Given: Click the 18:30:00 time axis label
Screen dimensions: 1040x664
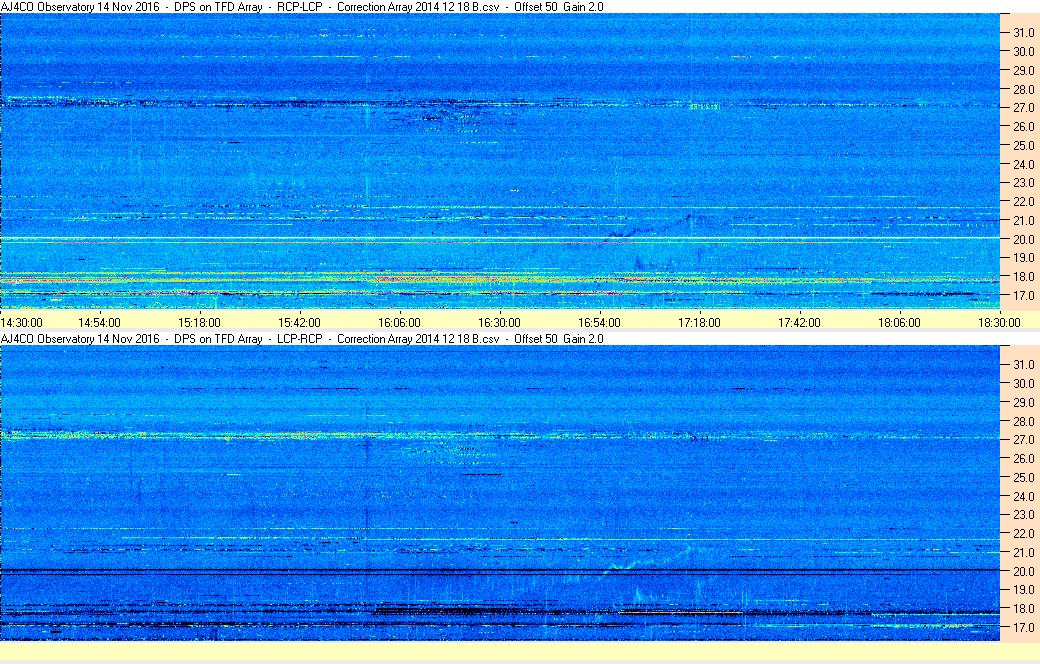Looking at the screenshot, I should [1000, 322].
